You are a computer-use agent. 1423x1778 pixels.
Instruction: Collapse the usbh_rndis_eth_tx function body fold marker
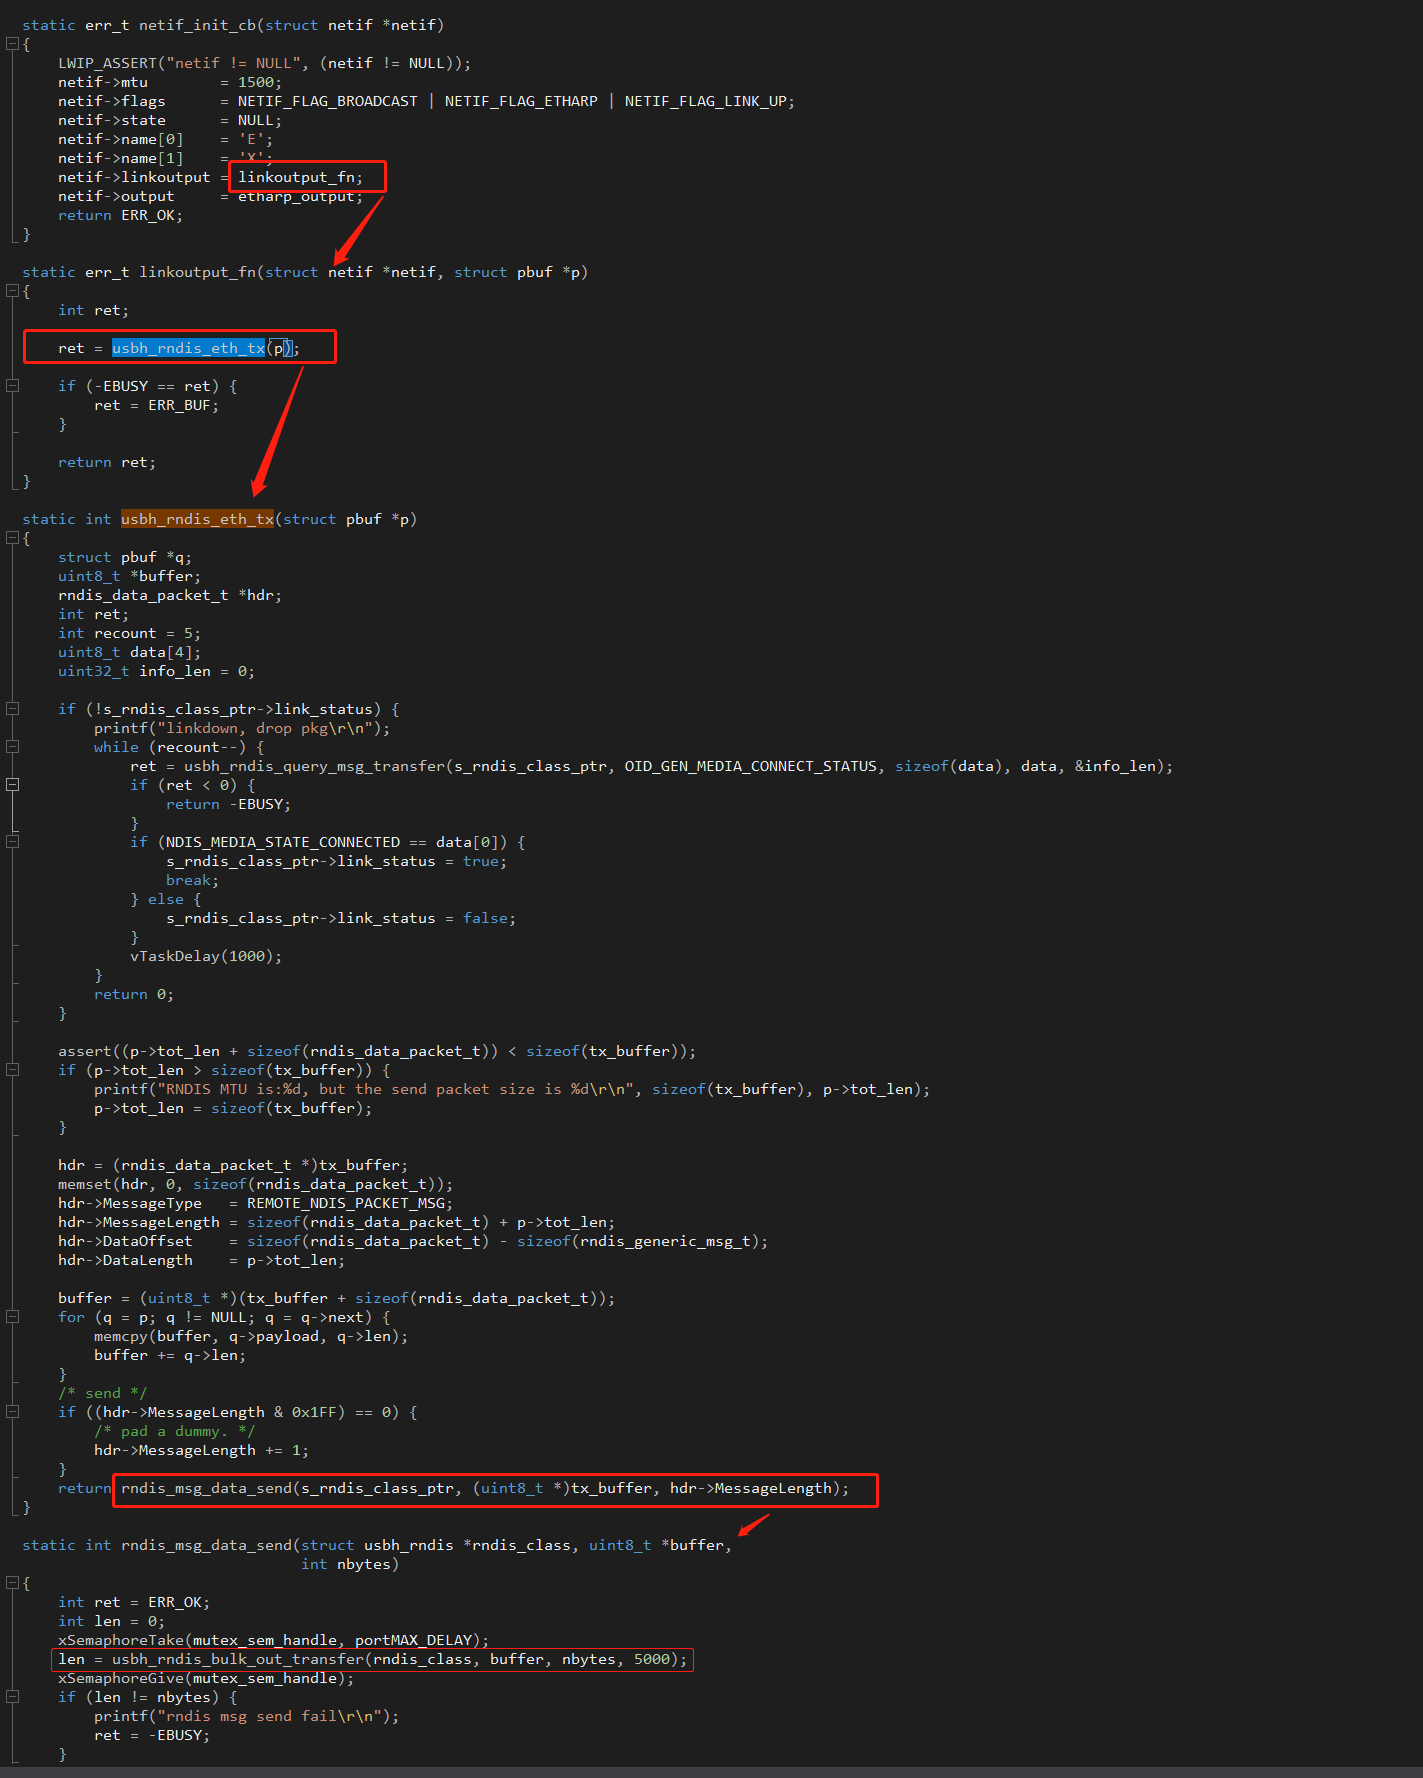(x=12, y=538)
